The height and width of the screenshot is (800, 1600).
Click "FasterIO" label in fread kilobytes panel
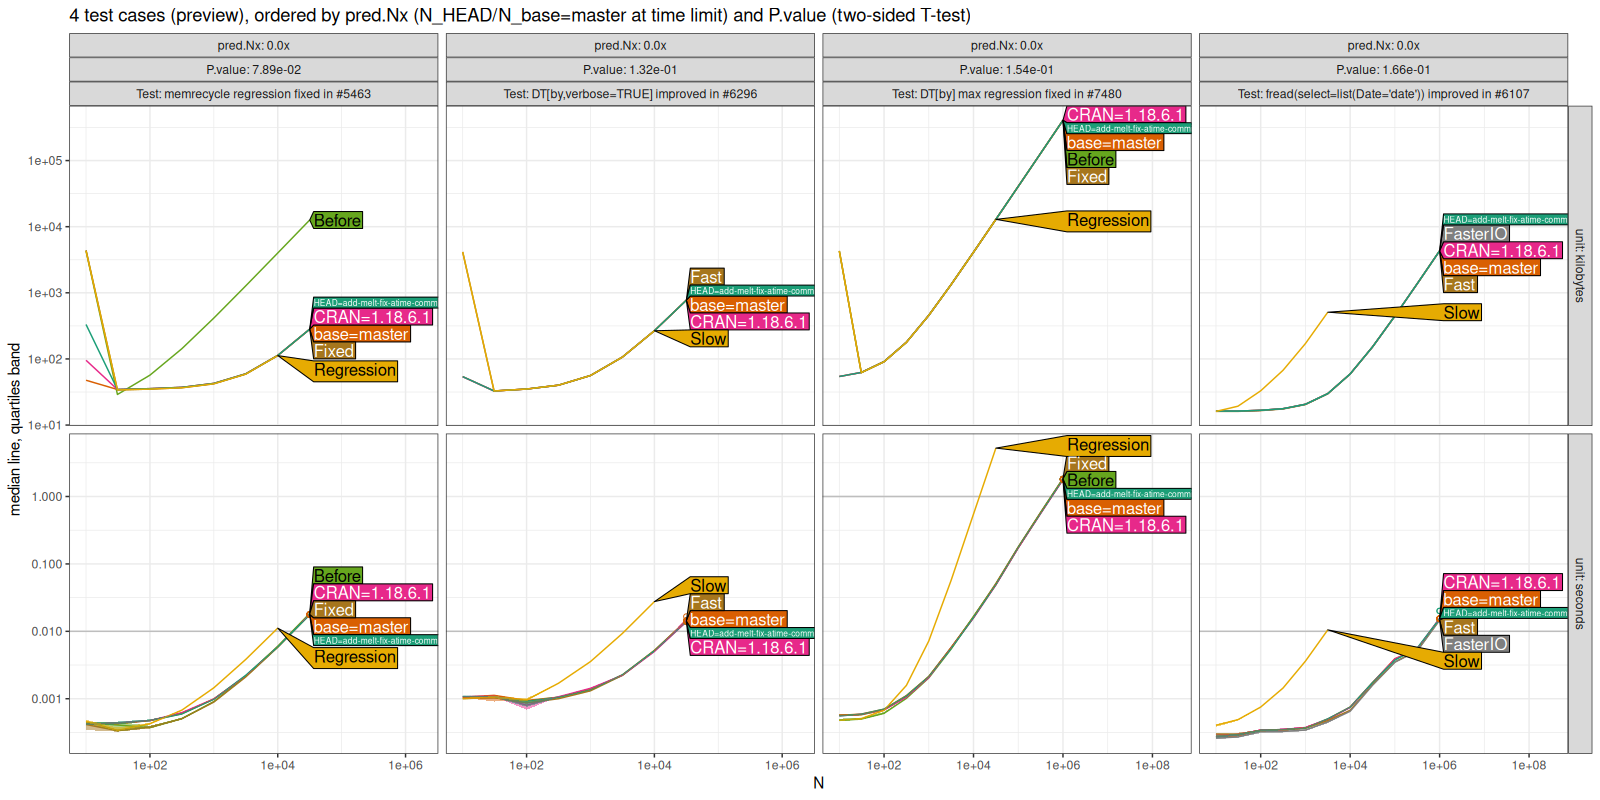coord(1475,234)
